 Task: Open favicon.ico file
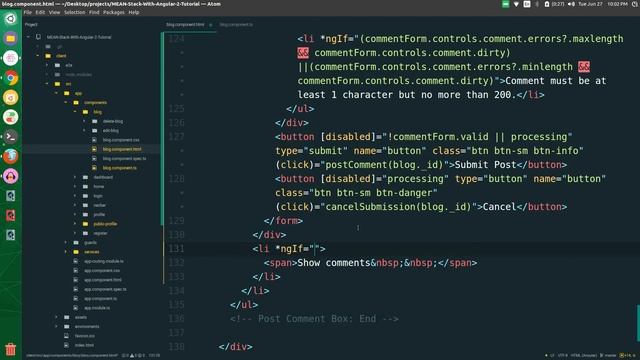point(84,336)
